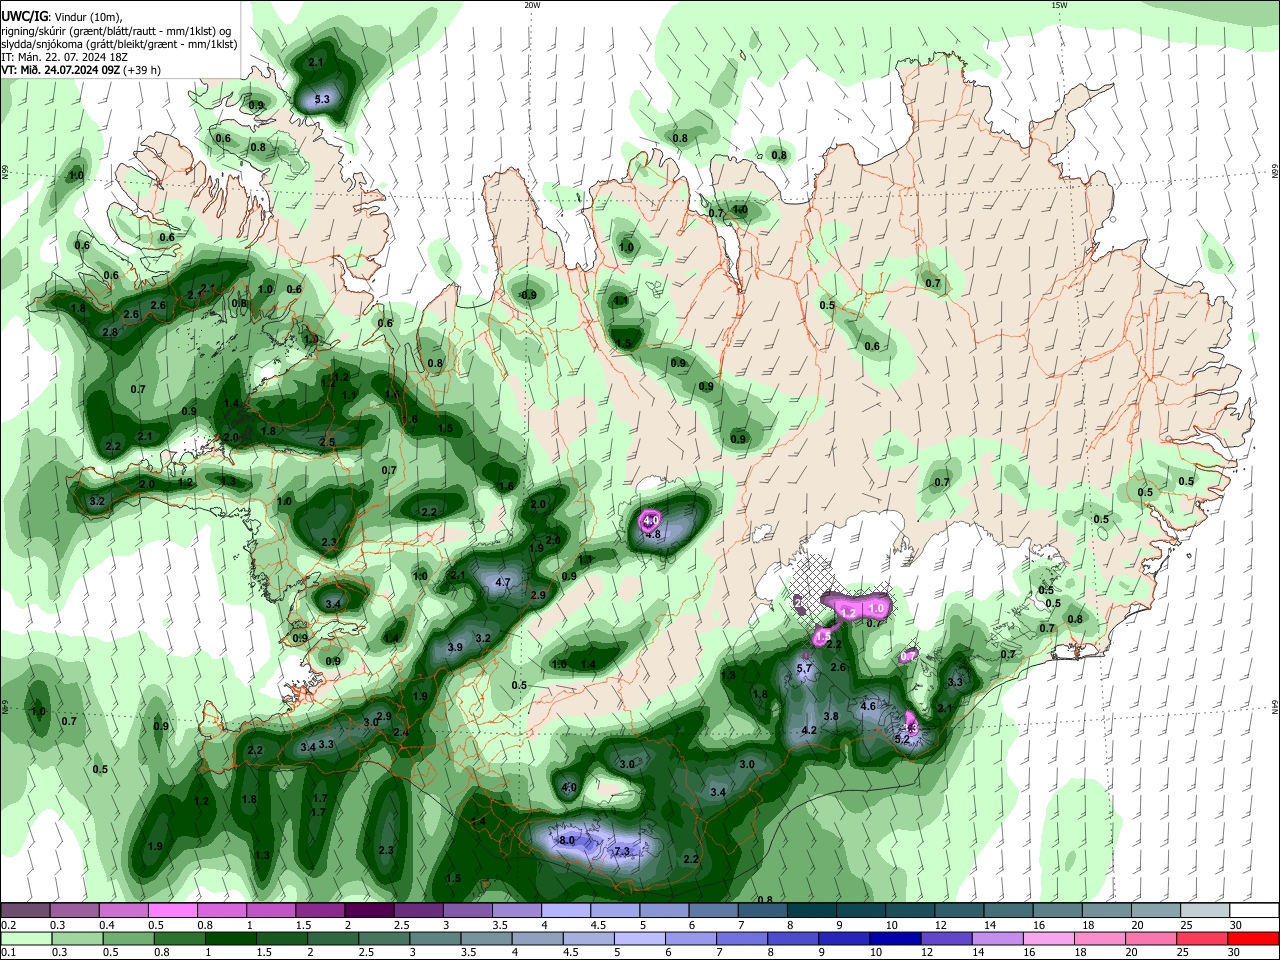This screenshot has width=1280, height=960.
Task: Click the 8.0 precipitation value on the map
Action: click(x=567, y=841)
